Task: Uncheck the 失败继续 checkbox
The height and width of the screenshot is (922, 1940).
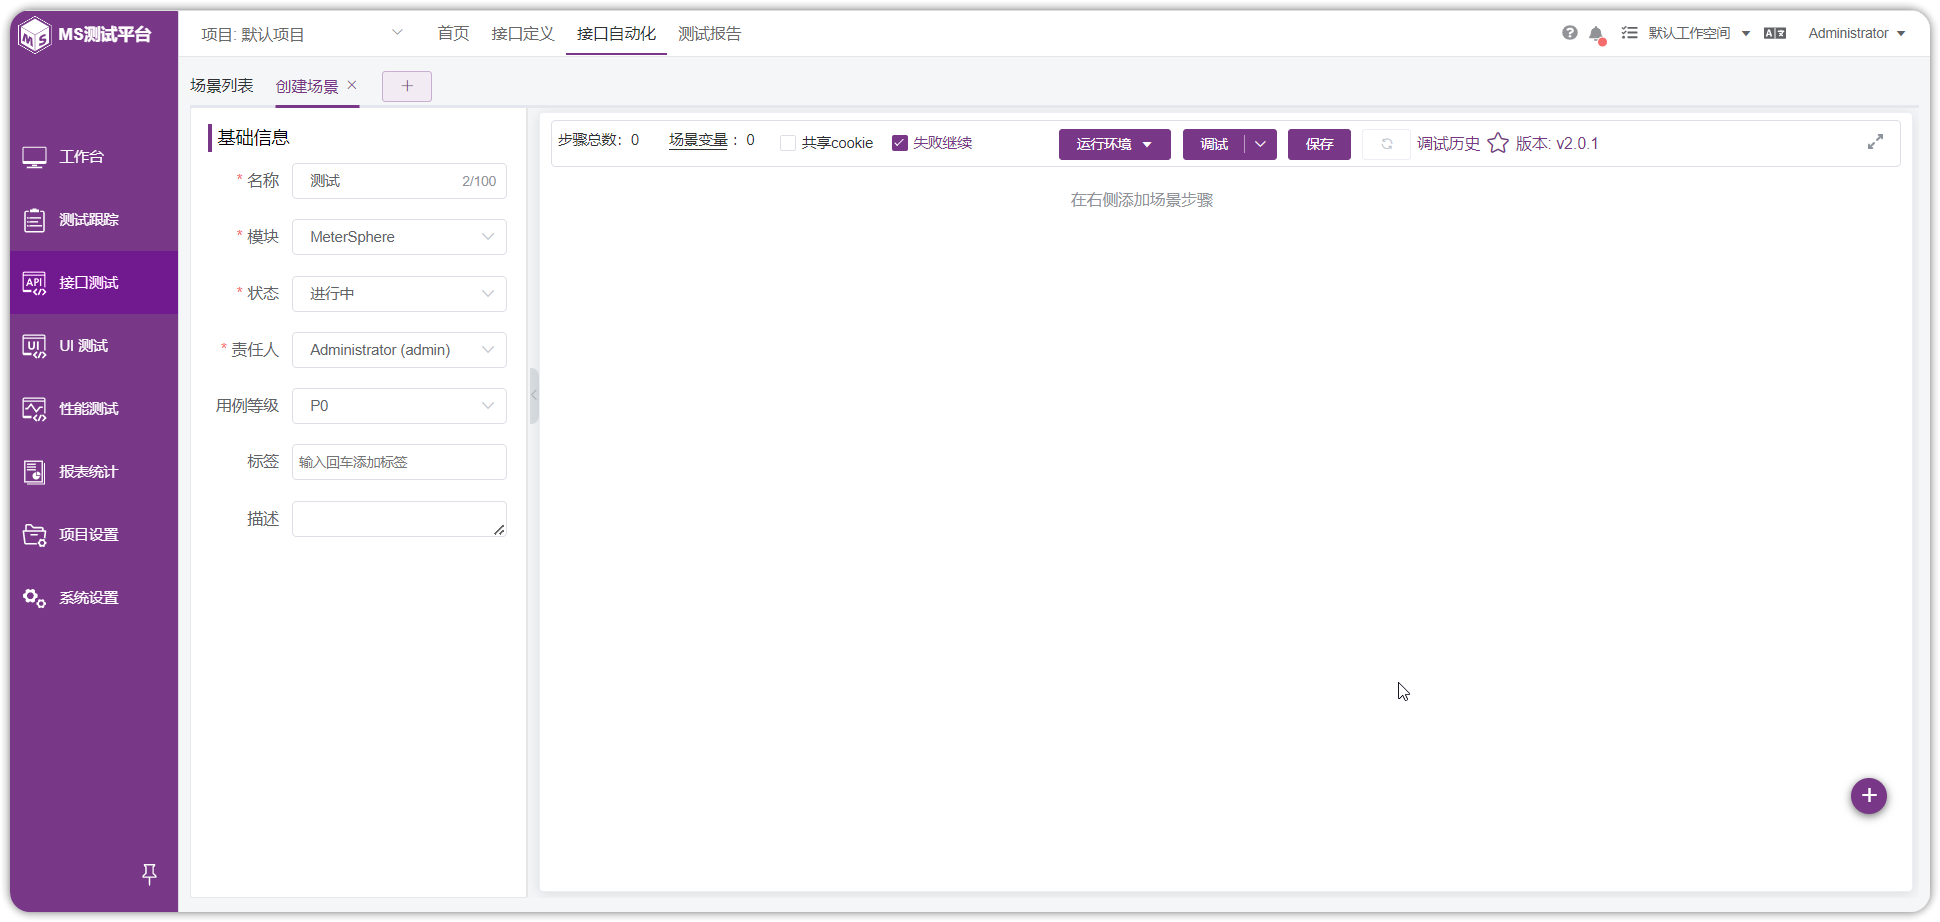Action: [x=900, y=143]
